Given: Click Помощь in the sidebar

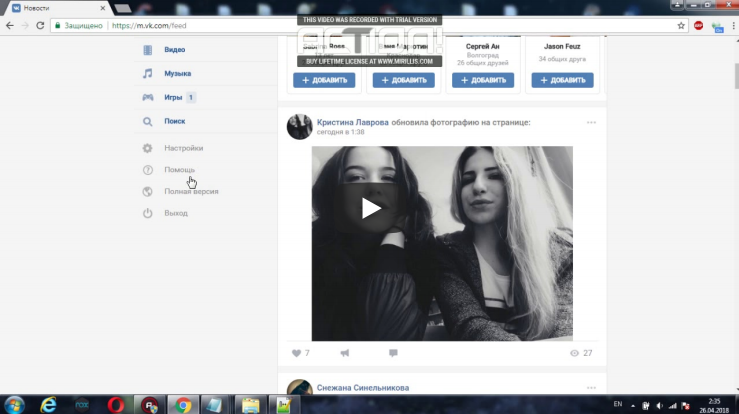Looking at the screenshot, I should 180,170.
